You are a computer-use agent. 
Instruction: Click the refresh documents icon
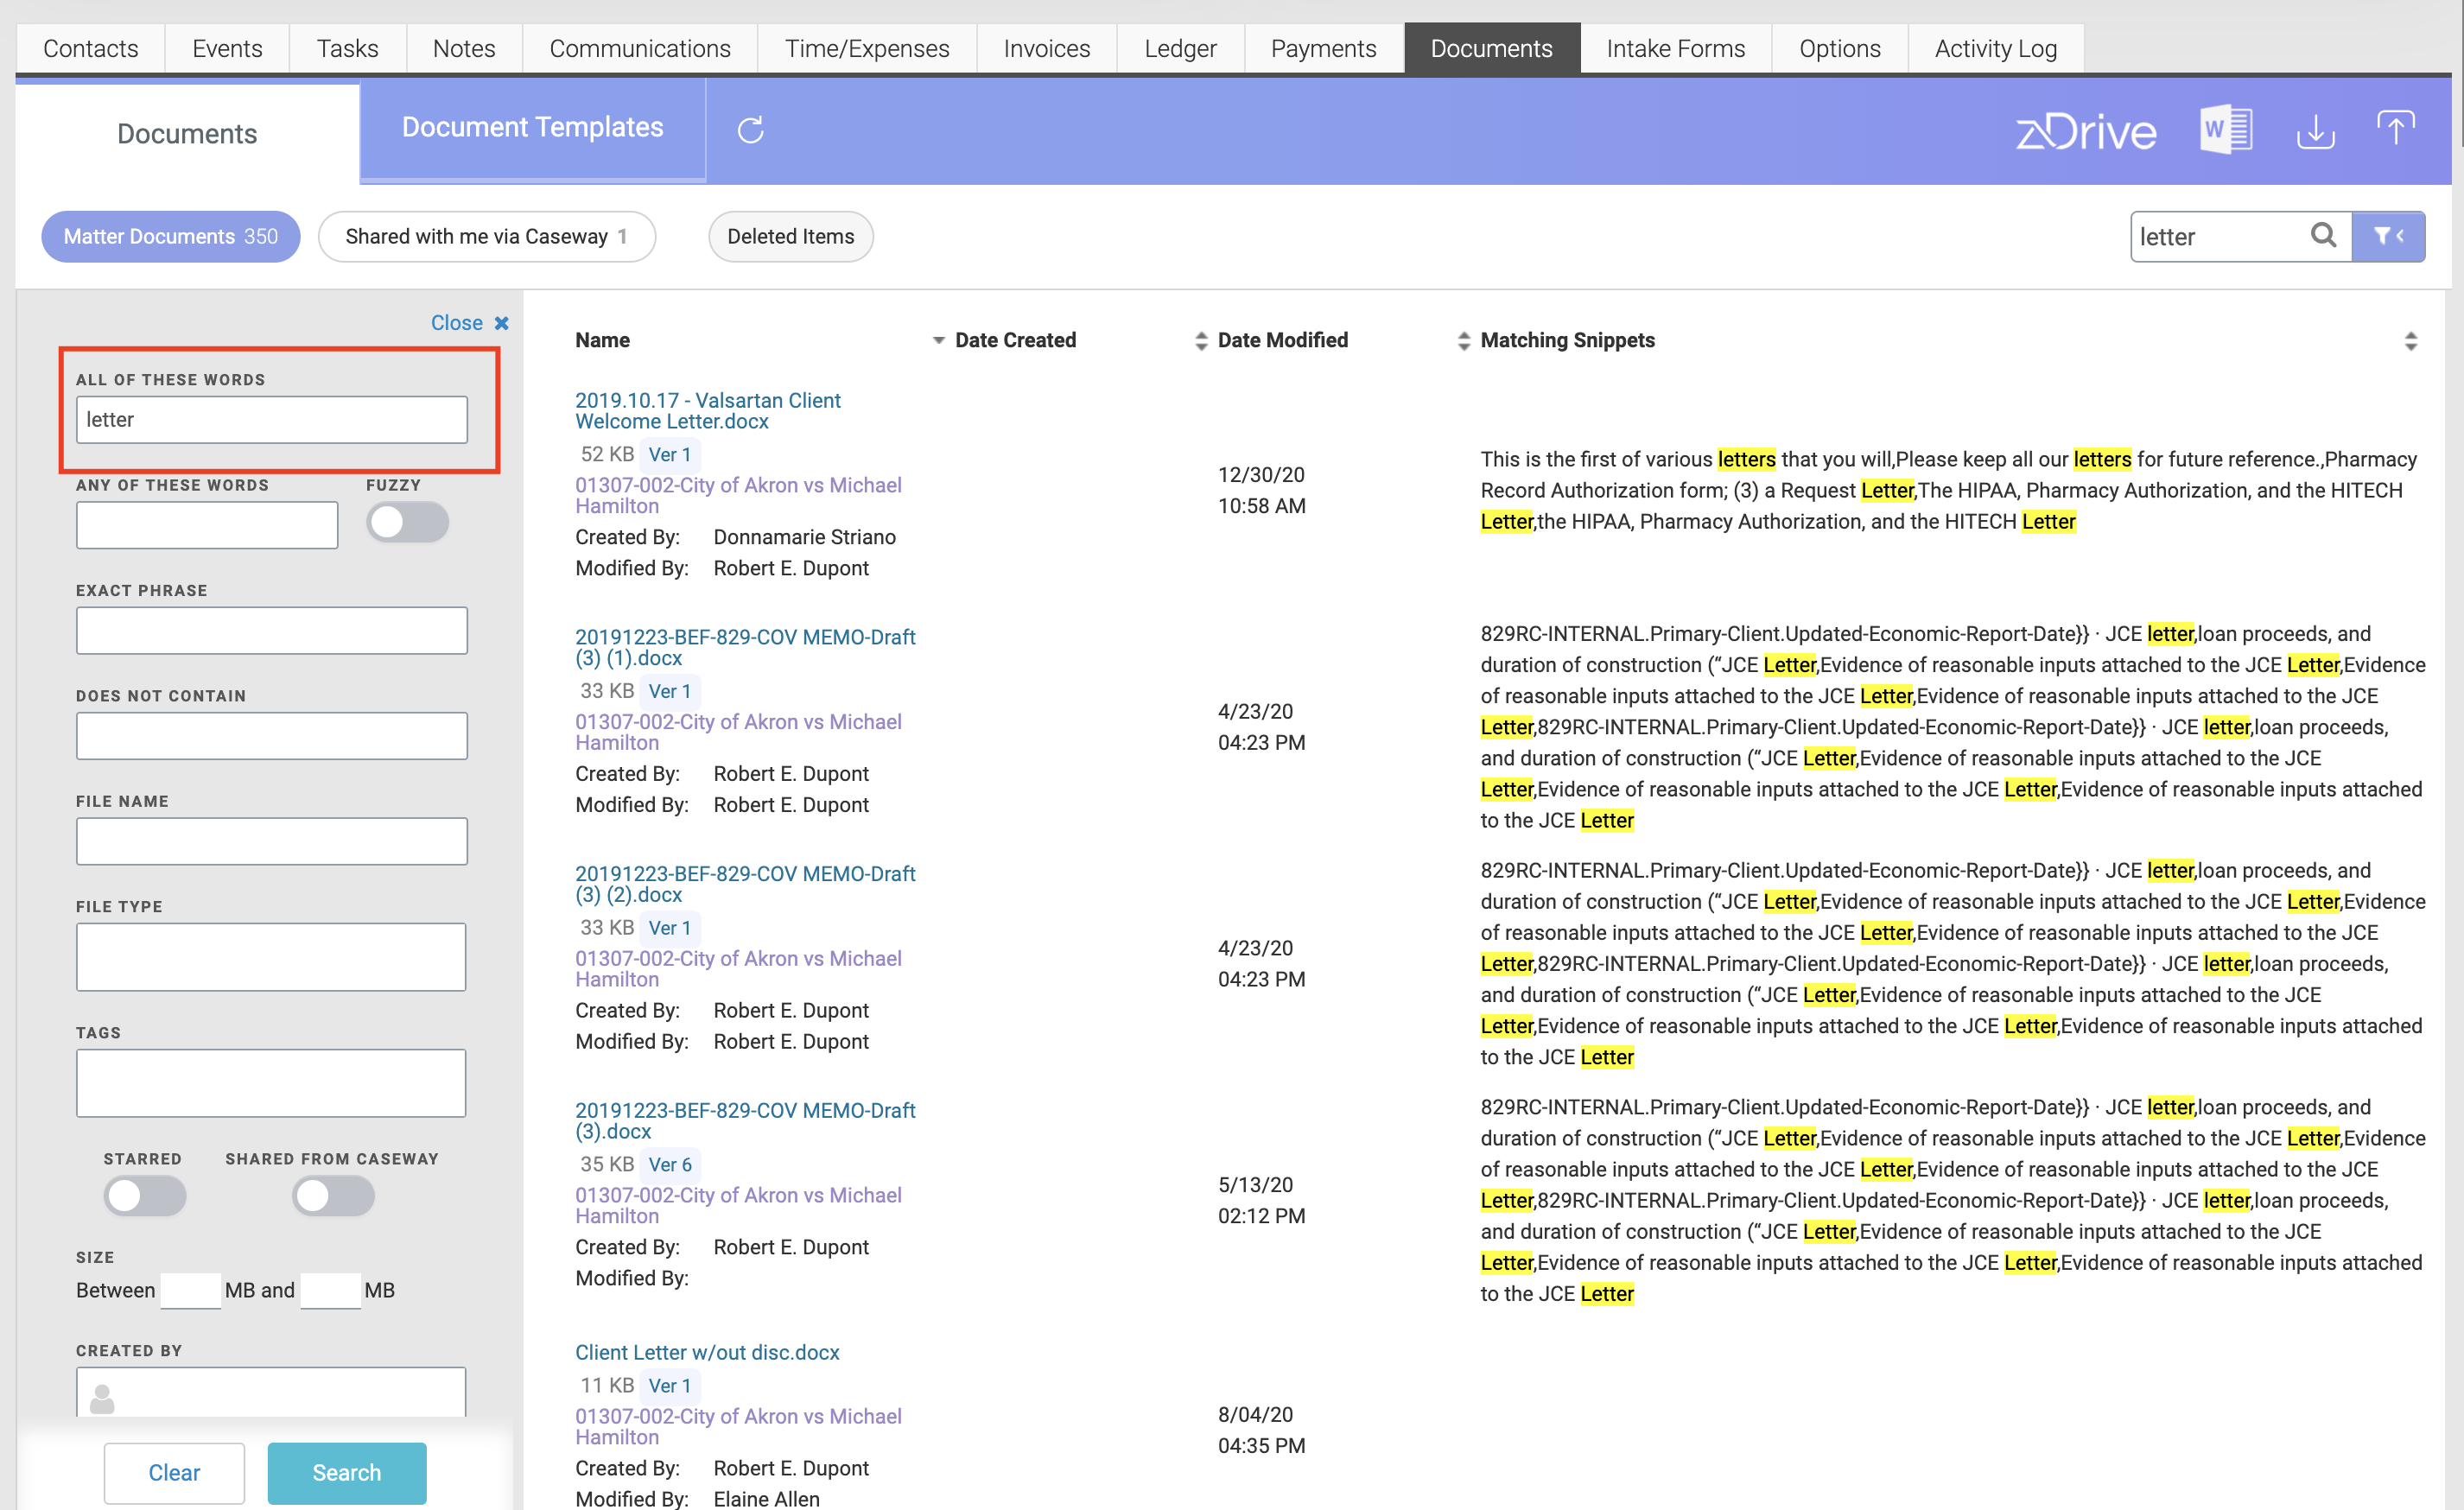tap(750, 130)
